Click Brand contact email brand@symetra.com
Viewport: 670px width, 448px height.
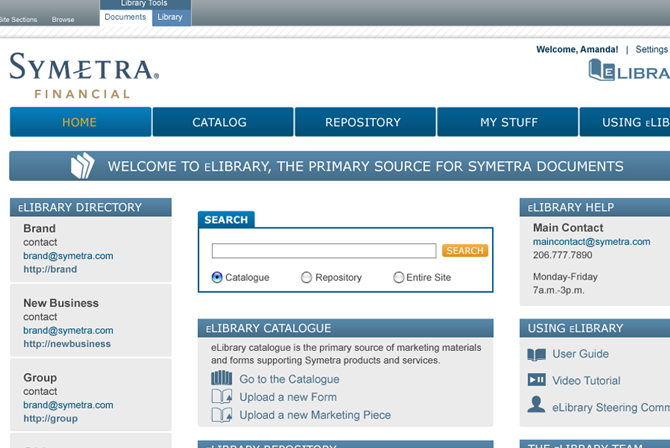(68, 256)
